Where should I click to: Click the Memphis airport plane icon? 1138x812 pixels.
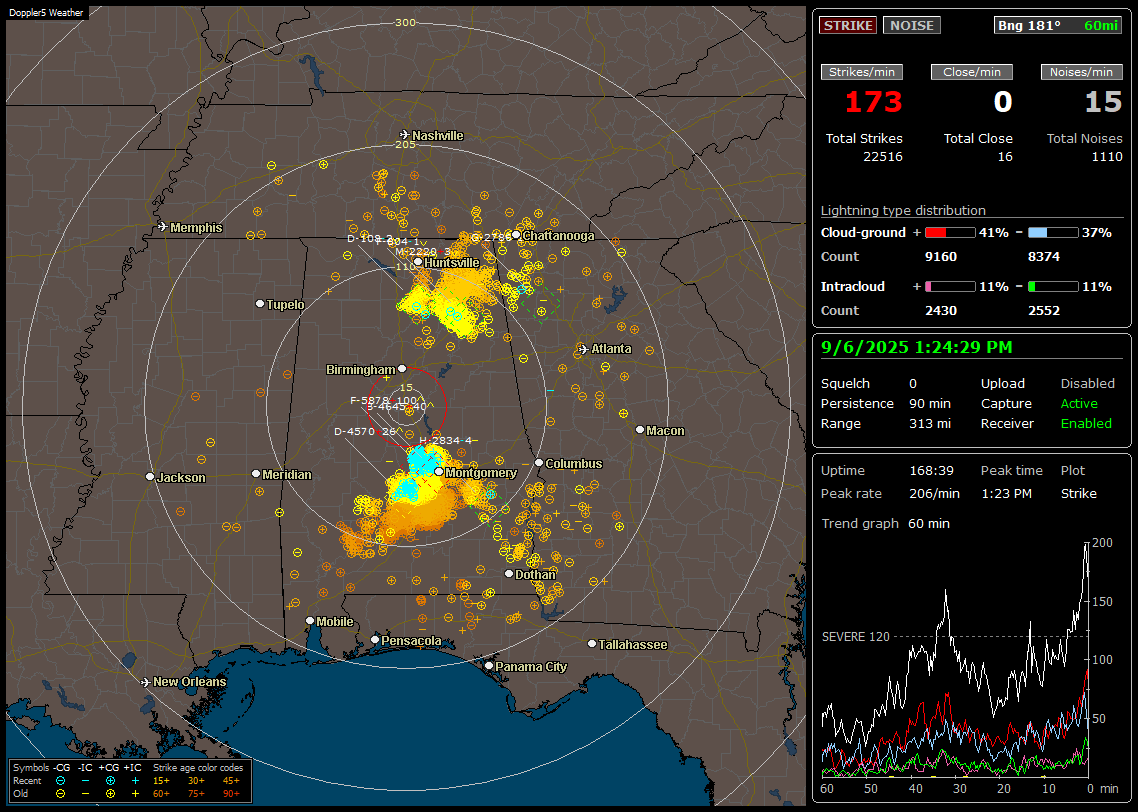coord(163,227)
